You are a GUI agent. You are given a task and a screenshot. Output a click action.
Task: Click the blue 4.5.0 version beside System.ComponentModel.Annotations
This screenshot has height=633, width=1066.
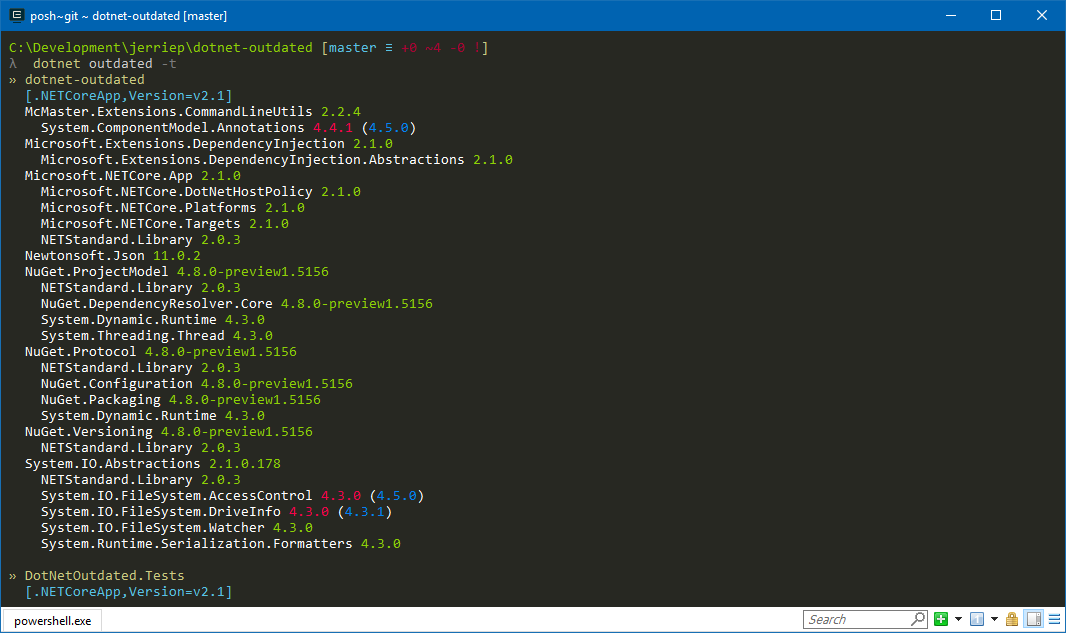click(x=388, y=128)
